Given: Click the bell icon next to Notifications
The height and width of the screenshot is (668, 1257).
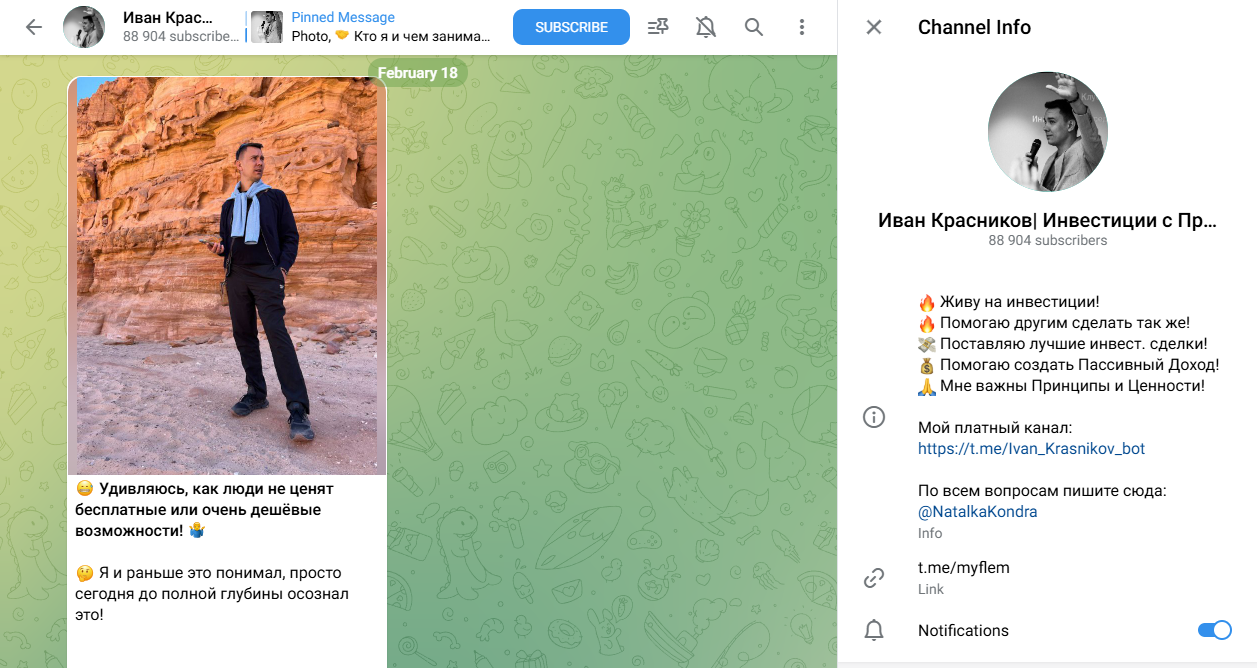Looking at the screenshot, I should click(874, 630).
